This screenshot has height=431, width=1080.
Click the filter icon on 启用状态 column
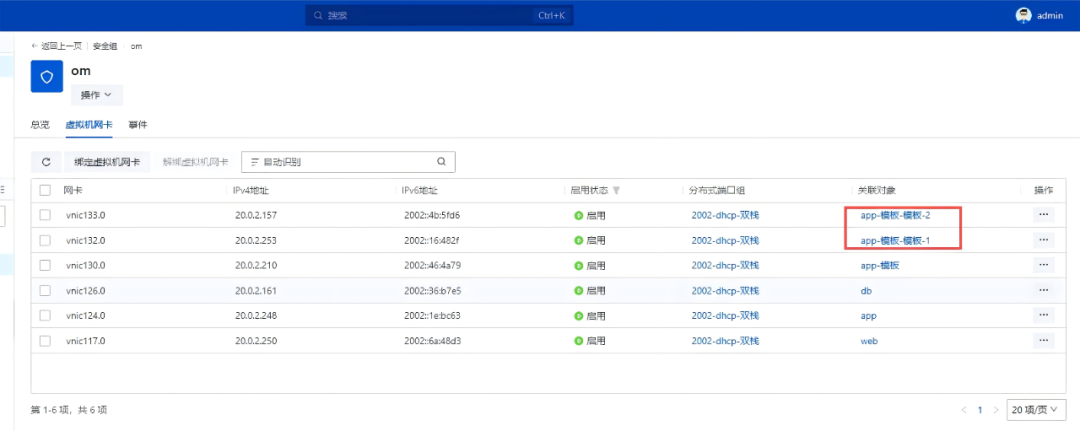(616, 190)
